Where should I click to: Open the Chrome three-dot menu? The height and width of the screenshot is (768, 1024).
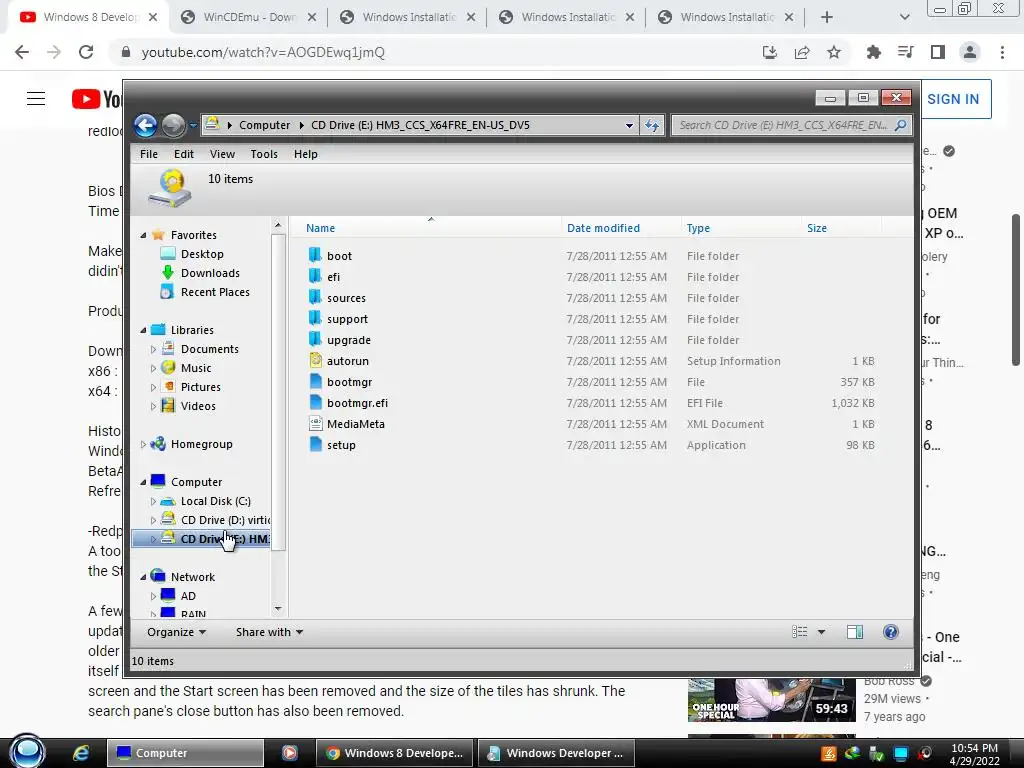(x=1002, y=52)
